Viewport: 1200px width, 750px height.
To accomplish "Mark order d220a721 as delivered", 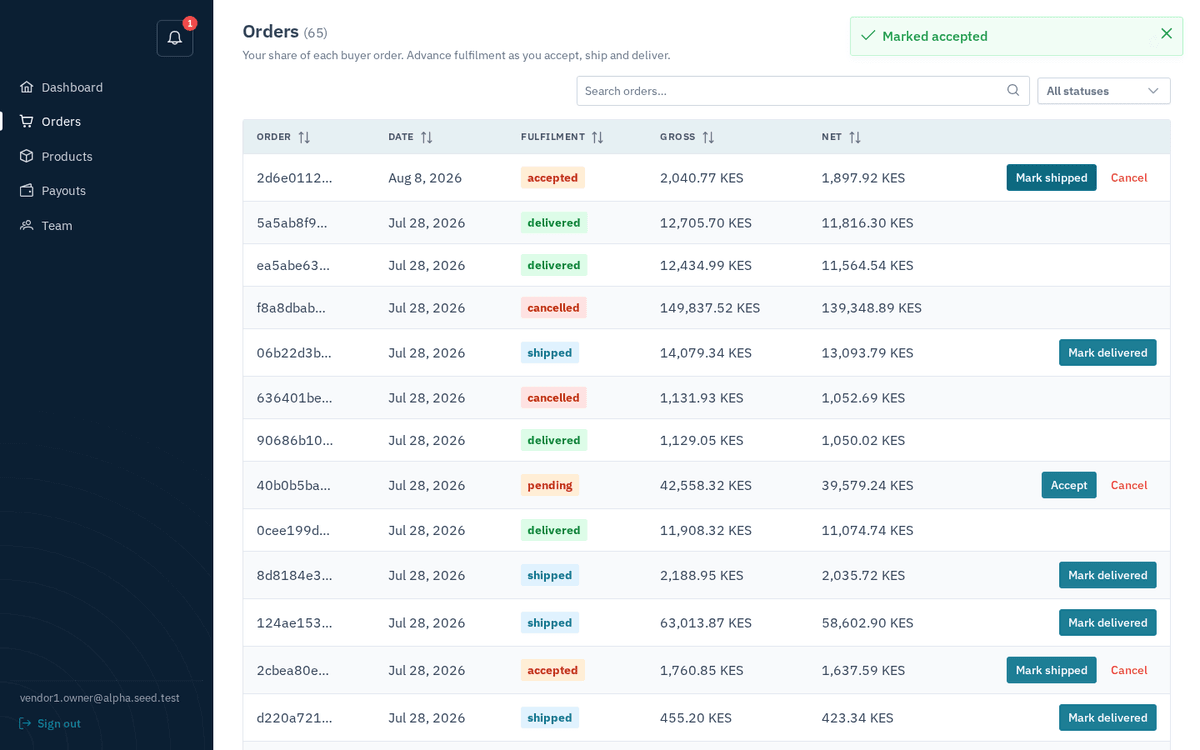I will click(x=1108, y=717).
